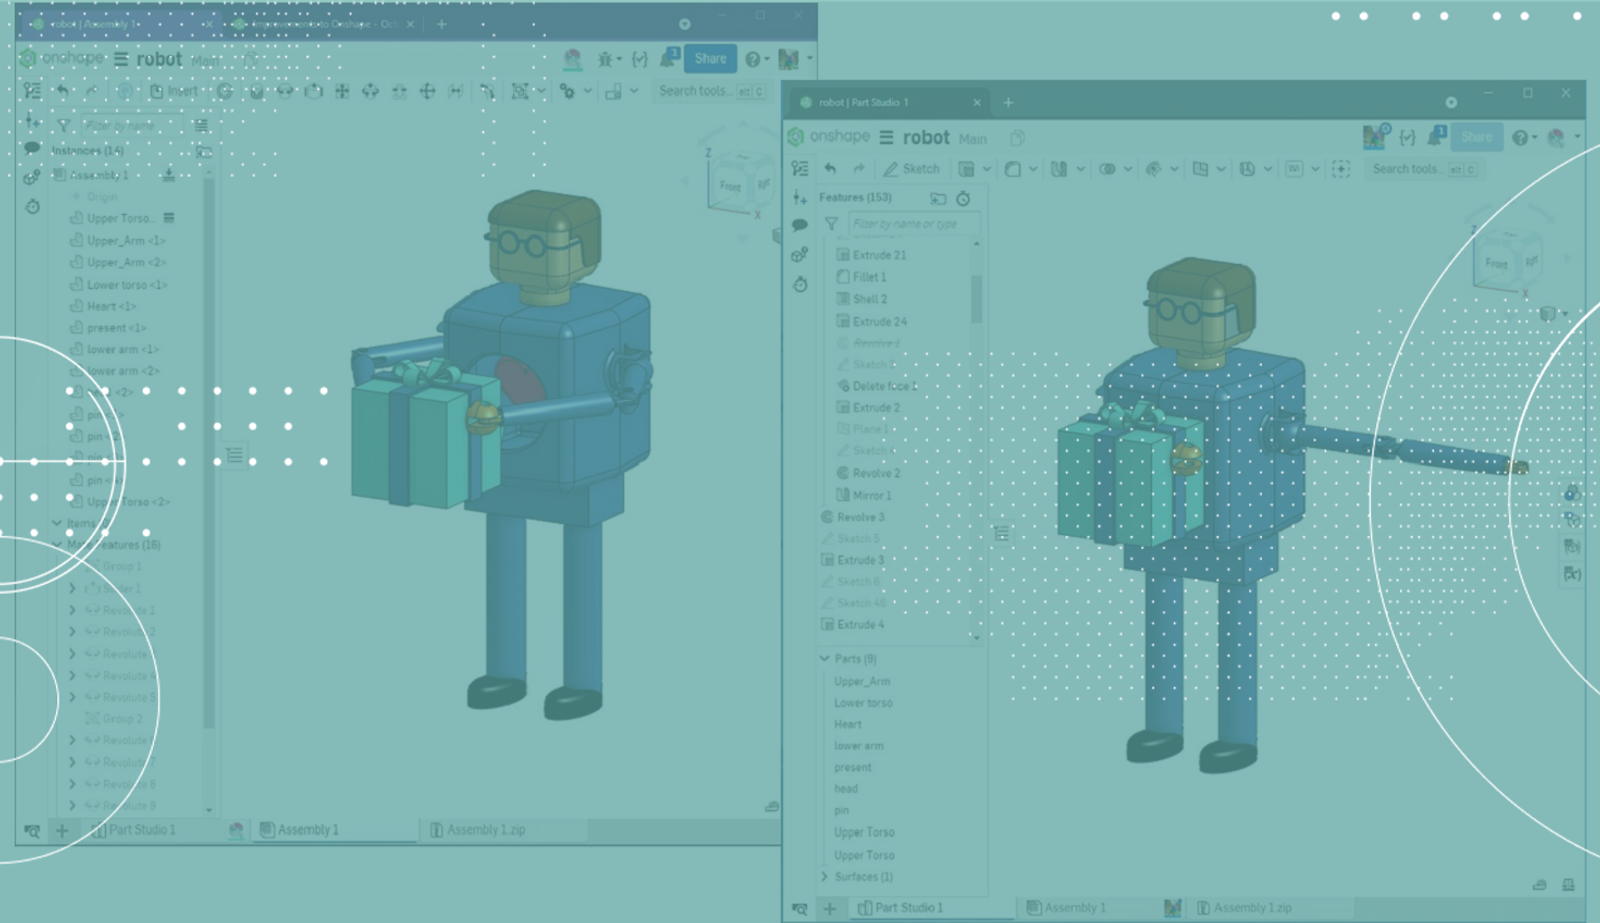Expand the Surfaces (1) section
This screenshot has height=923, width=1600.
click(825, 877)
